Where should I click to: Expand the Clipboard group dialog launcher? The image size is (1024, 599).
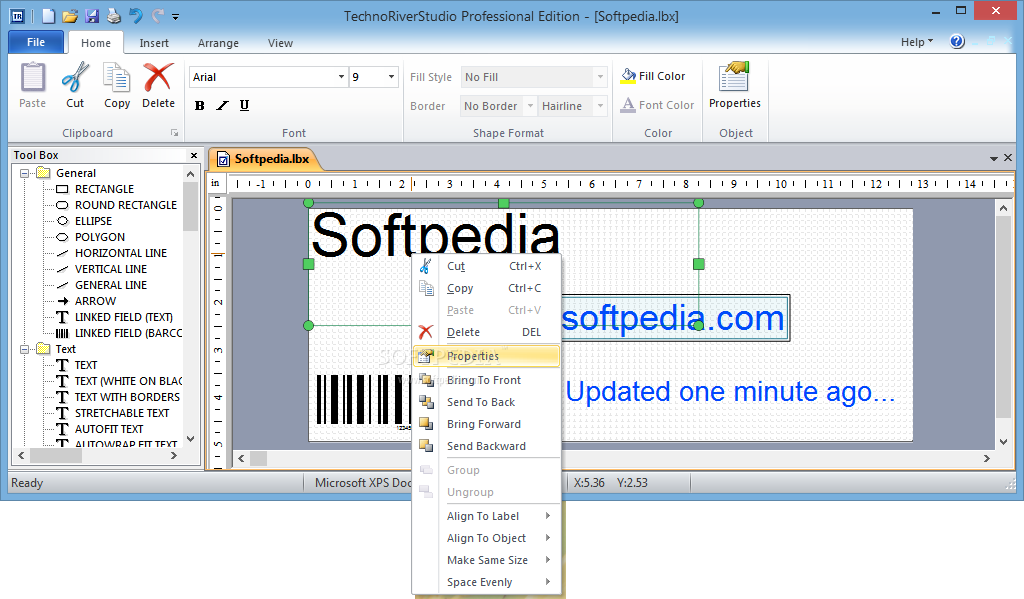click(x=174, y=133)
